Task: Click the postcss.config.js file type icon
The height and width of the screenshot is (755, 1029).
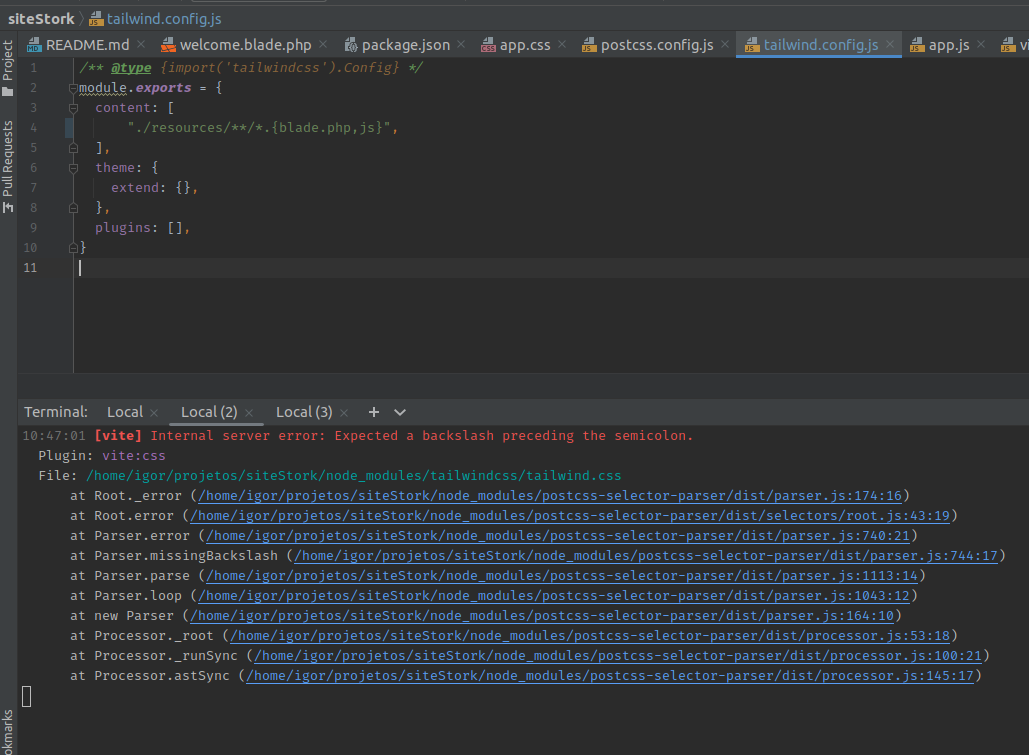Action: 588,44
